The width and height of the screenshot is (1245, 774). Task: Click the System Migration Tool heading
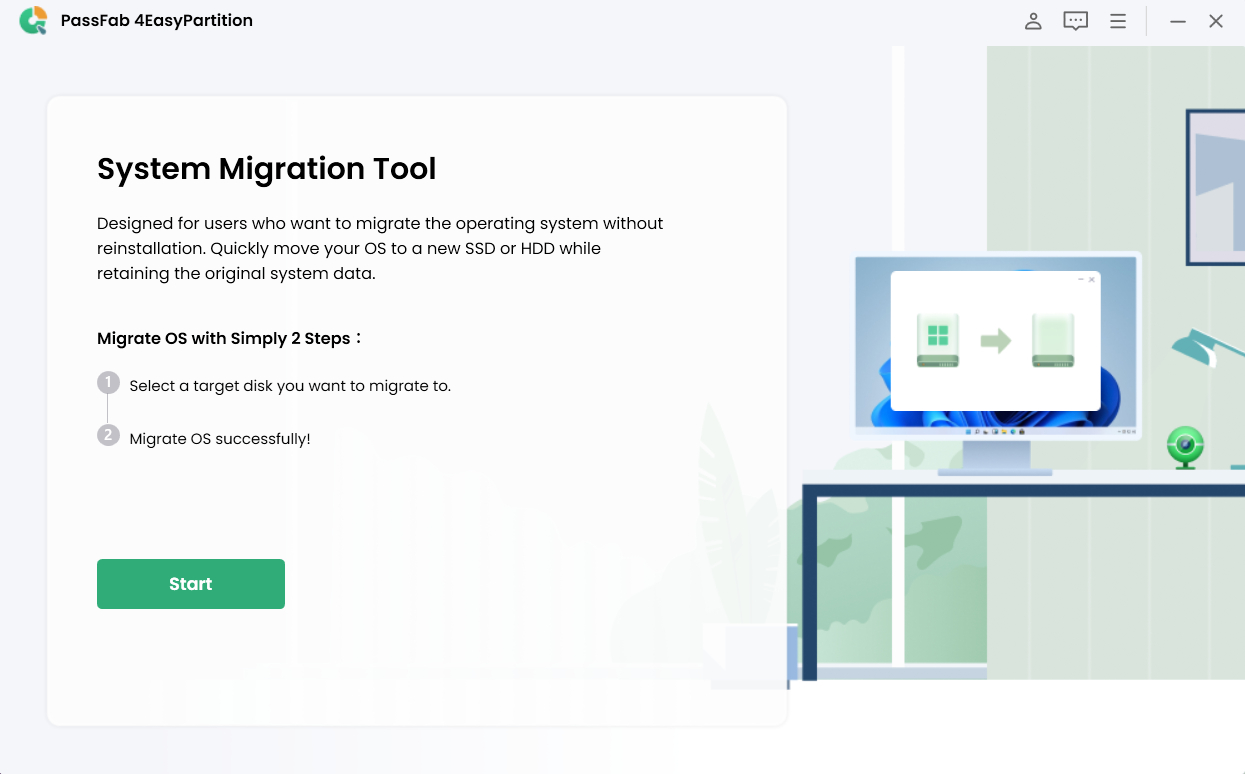266,169
